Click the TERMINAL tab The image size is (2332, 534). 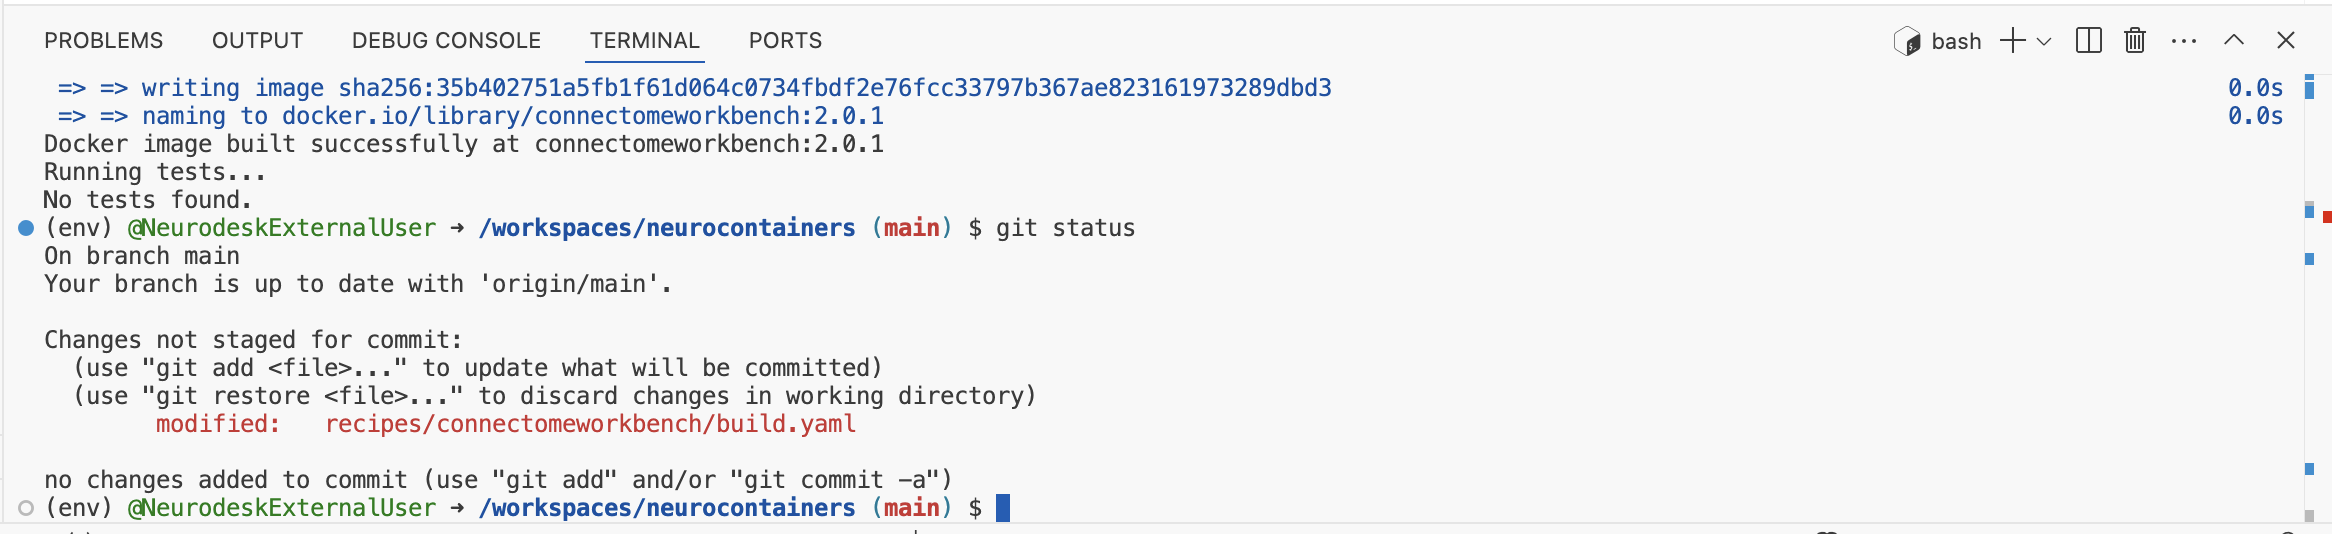point(644,41)
